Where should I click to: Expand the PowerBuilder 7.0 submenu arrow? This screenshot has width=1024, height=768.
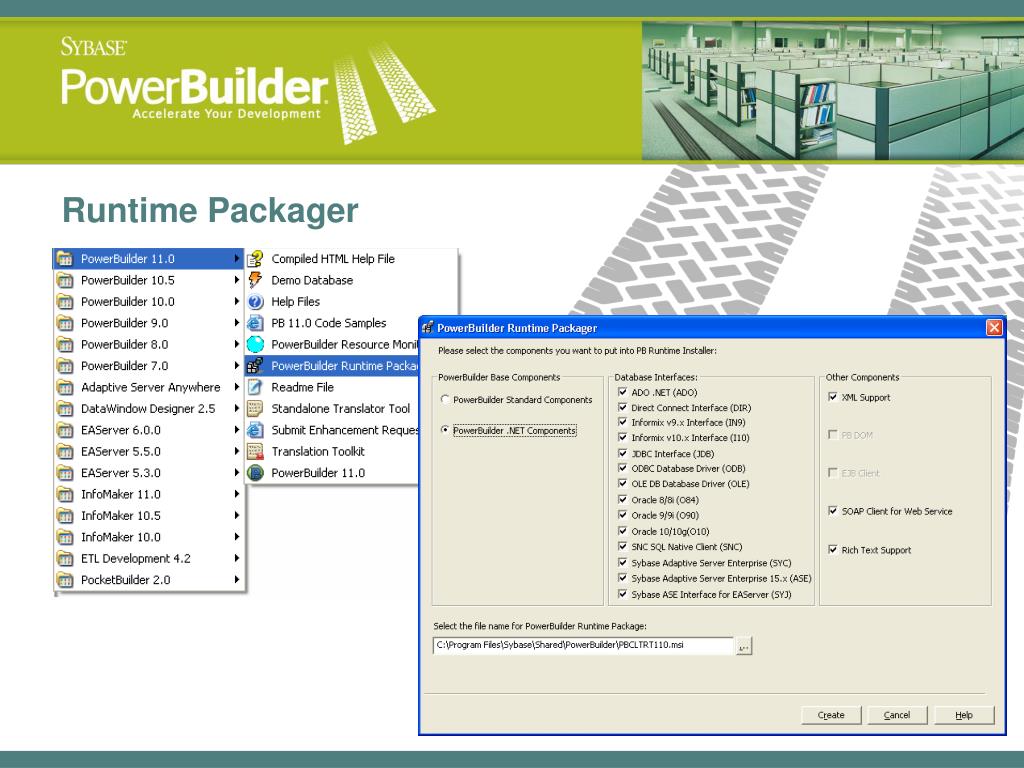[236, 366]
